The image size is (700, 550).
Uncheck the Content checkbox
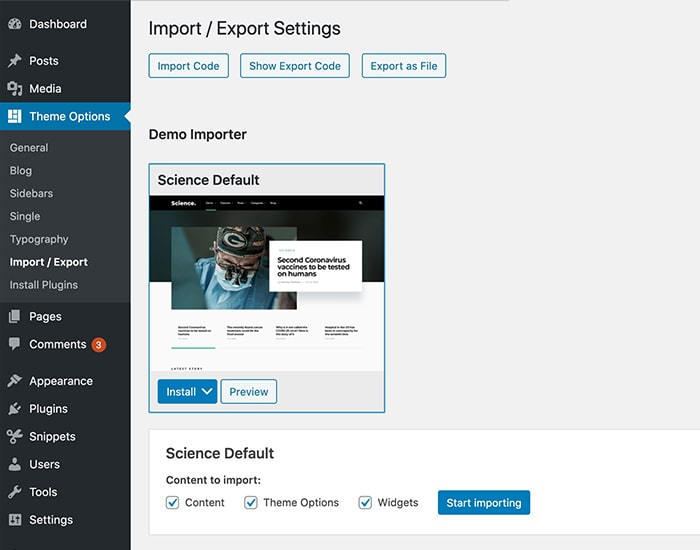pyautogui.click(x=172, y=503)
